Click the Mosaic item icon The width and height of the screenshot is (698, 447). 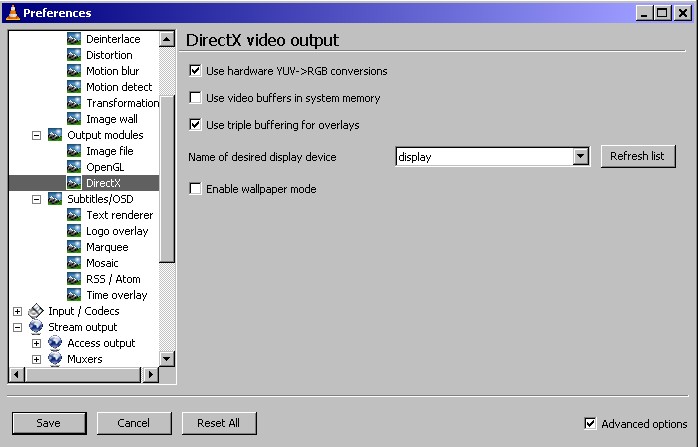(x=74, y=263)
